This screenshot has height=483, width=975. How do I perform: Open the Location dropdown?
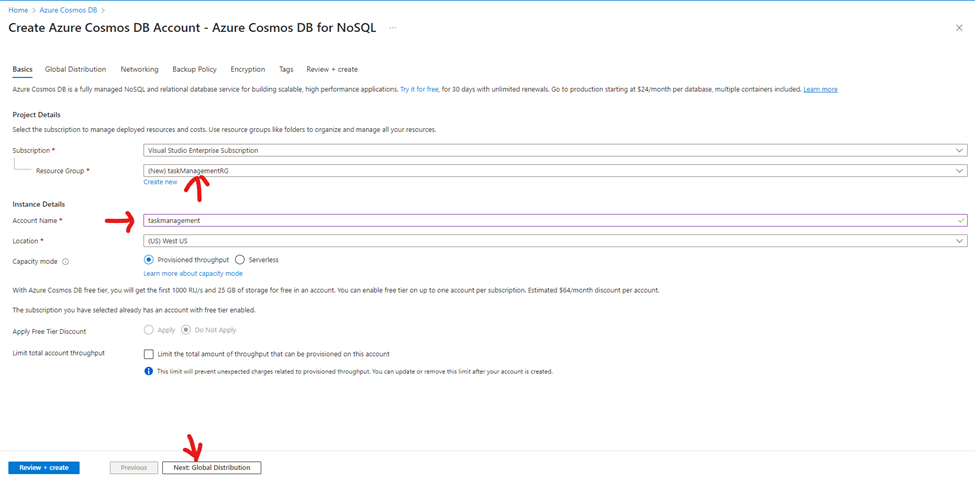(555, 241)
